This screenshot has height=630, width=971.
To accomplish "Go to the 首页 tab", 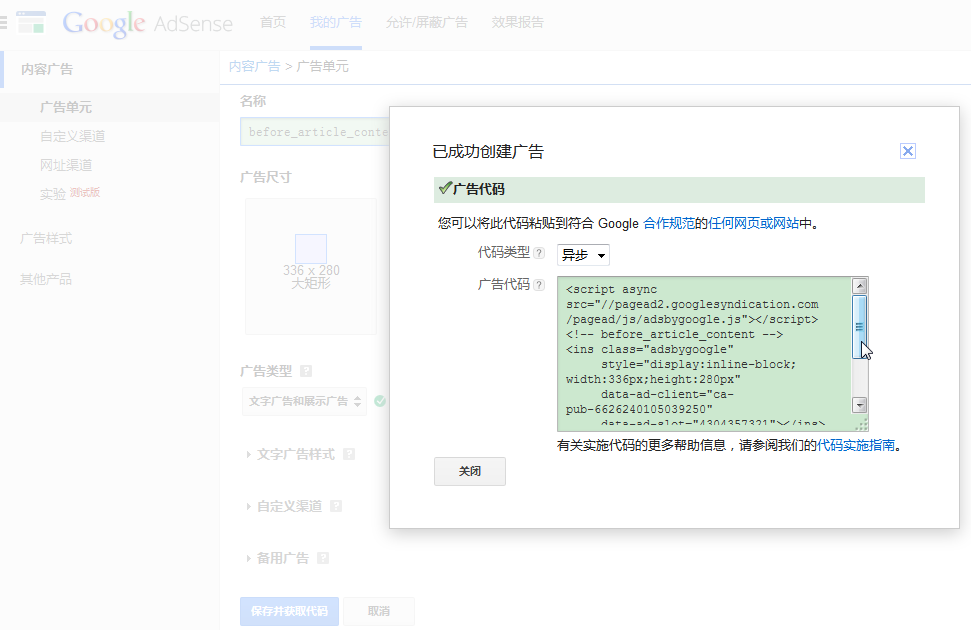I will click(x=273, y=22).
